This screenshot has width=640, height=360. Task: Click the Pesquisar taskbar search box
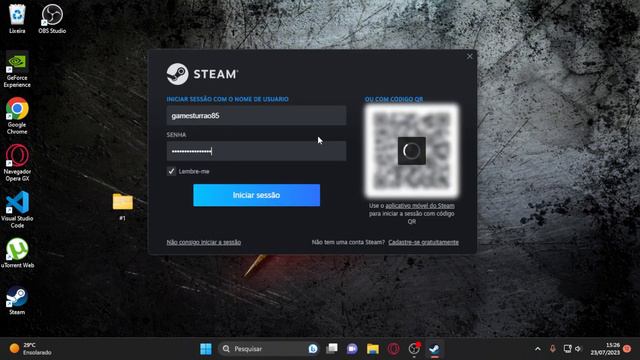click(x=269, y=349)
